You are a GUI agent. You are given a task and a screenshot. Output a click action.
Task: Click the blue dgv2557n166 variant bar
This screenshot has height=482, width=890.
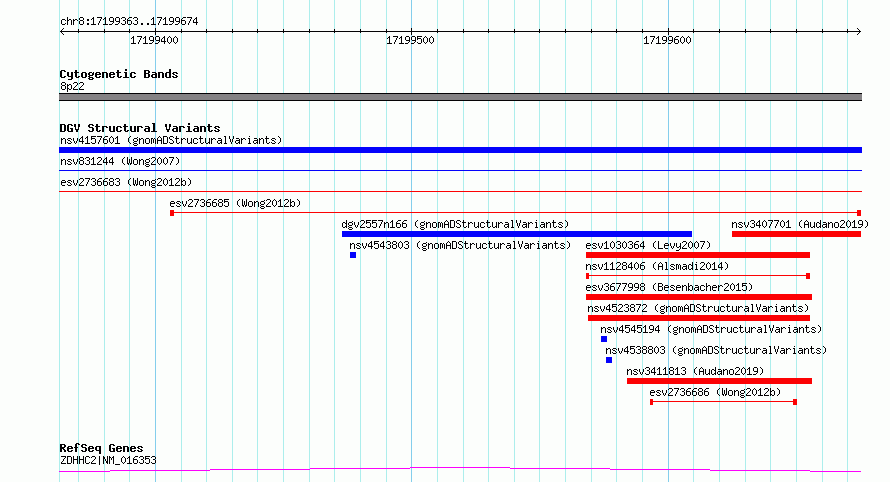(x=517, y=234)
